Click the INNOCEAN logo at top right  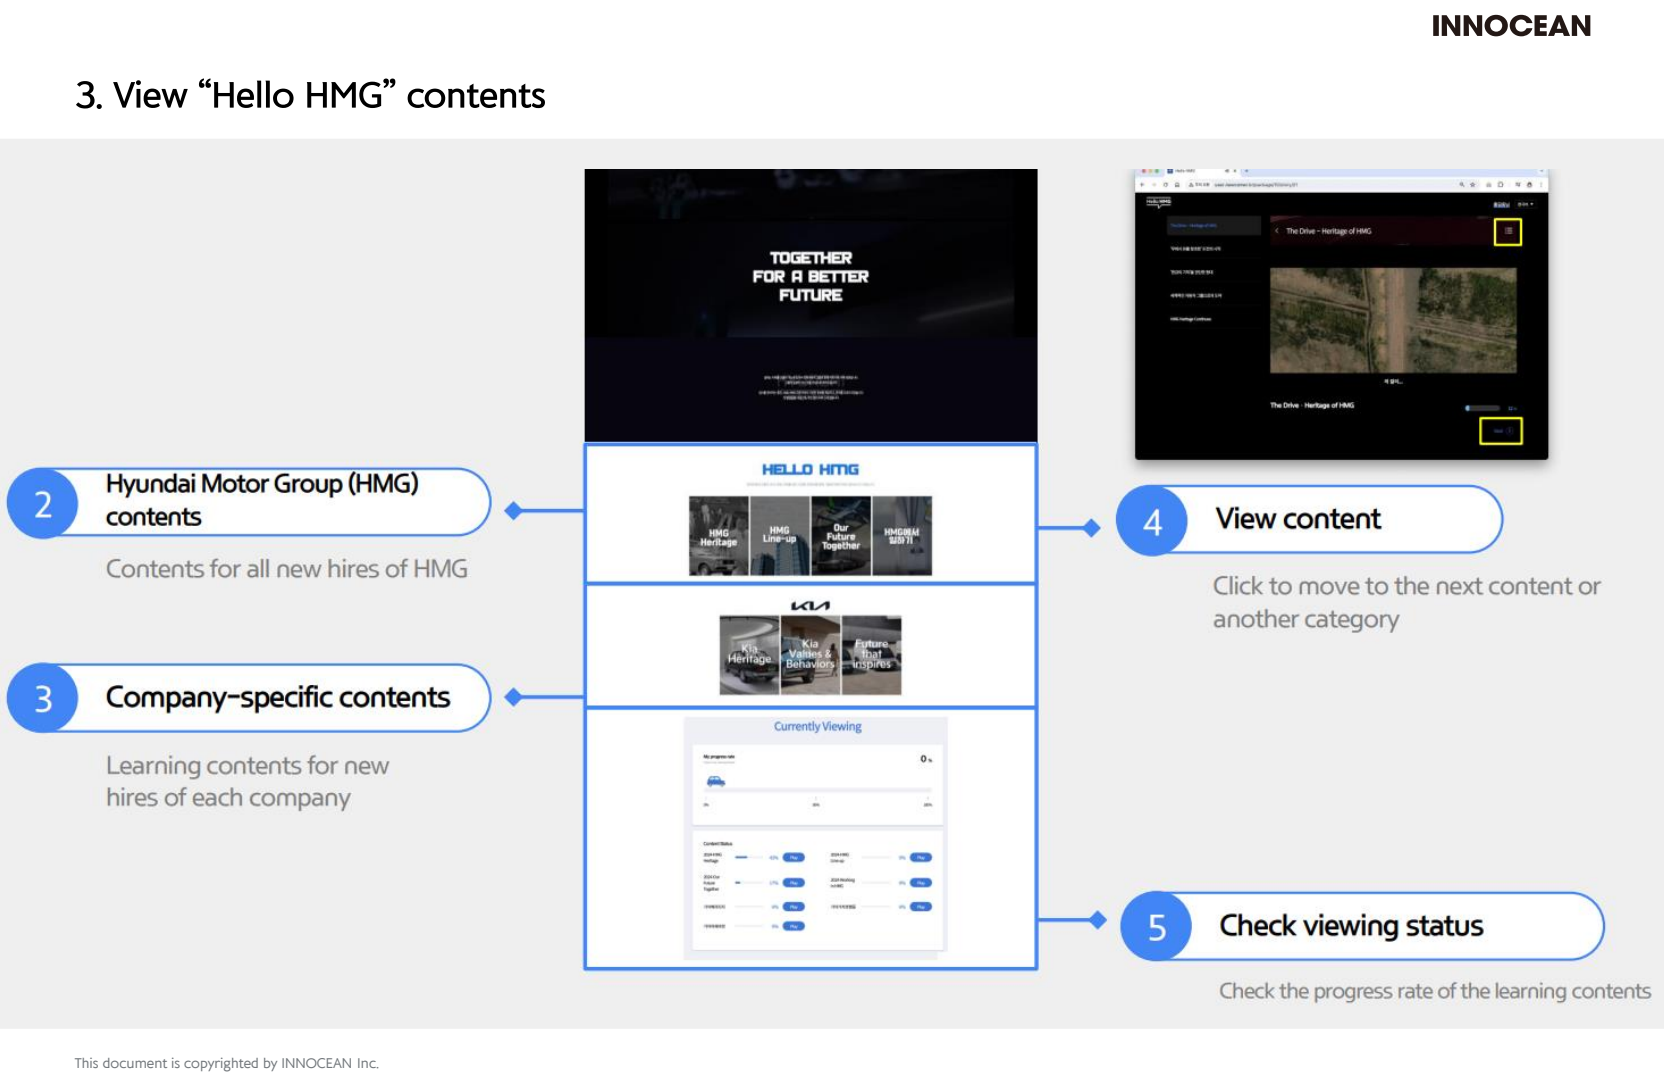pos(1511,26)
